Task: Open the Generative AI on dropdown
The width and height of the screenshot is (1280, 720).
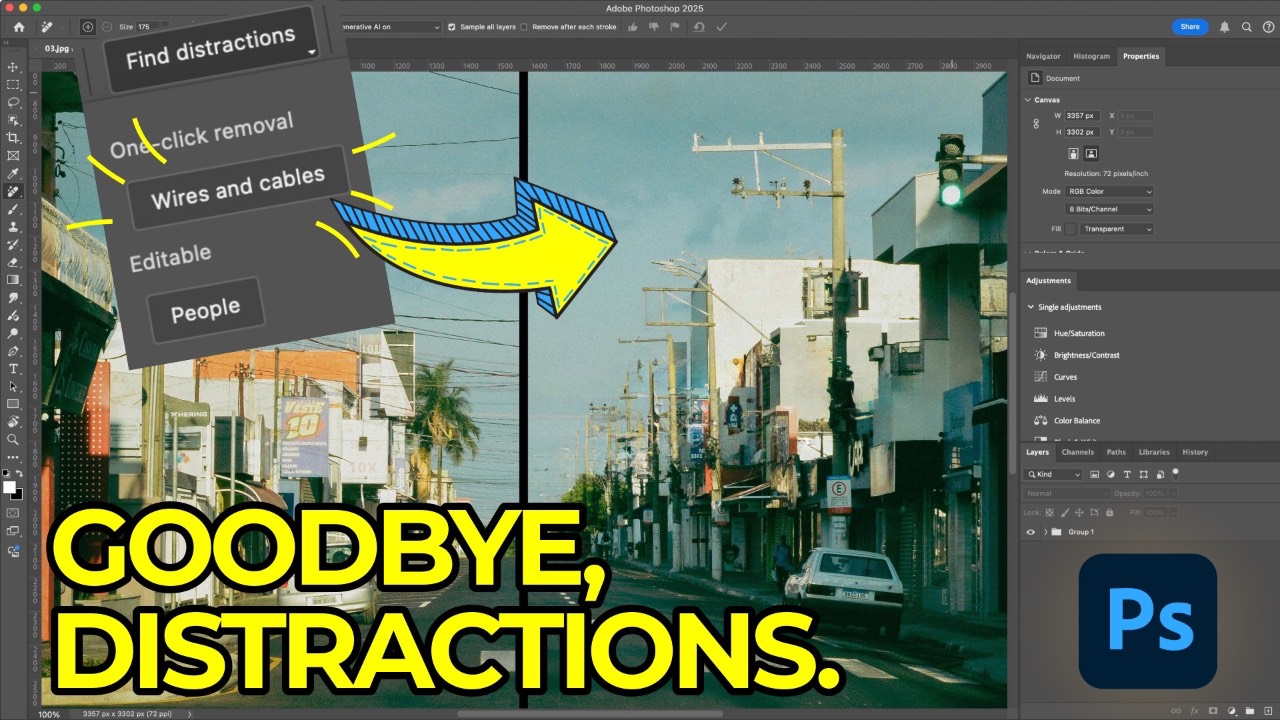Action: pos(391,27)
